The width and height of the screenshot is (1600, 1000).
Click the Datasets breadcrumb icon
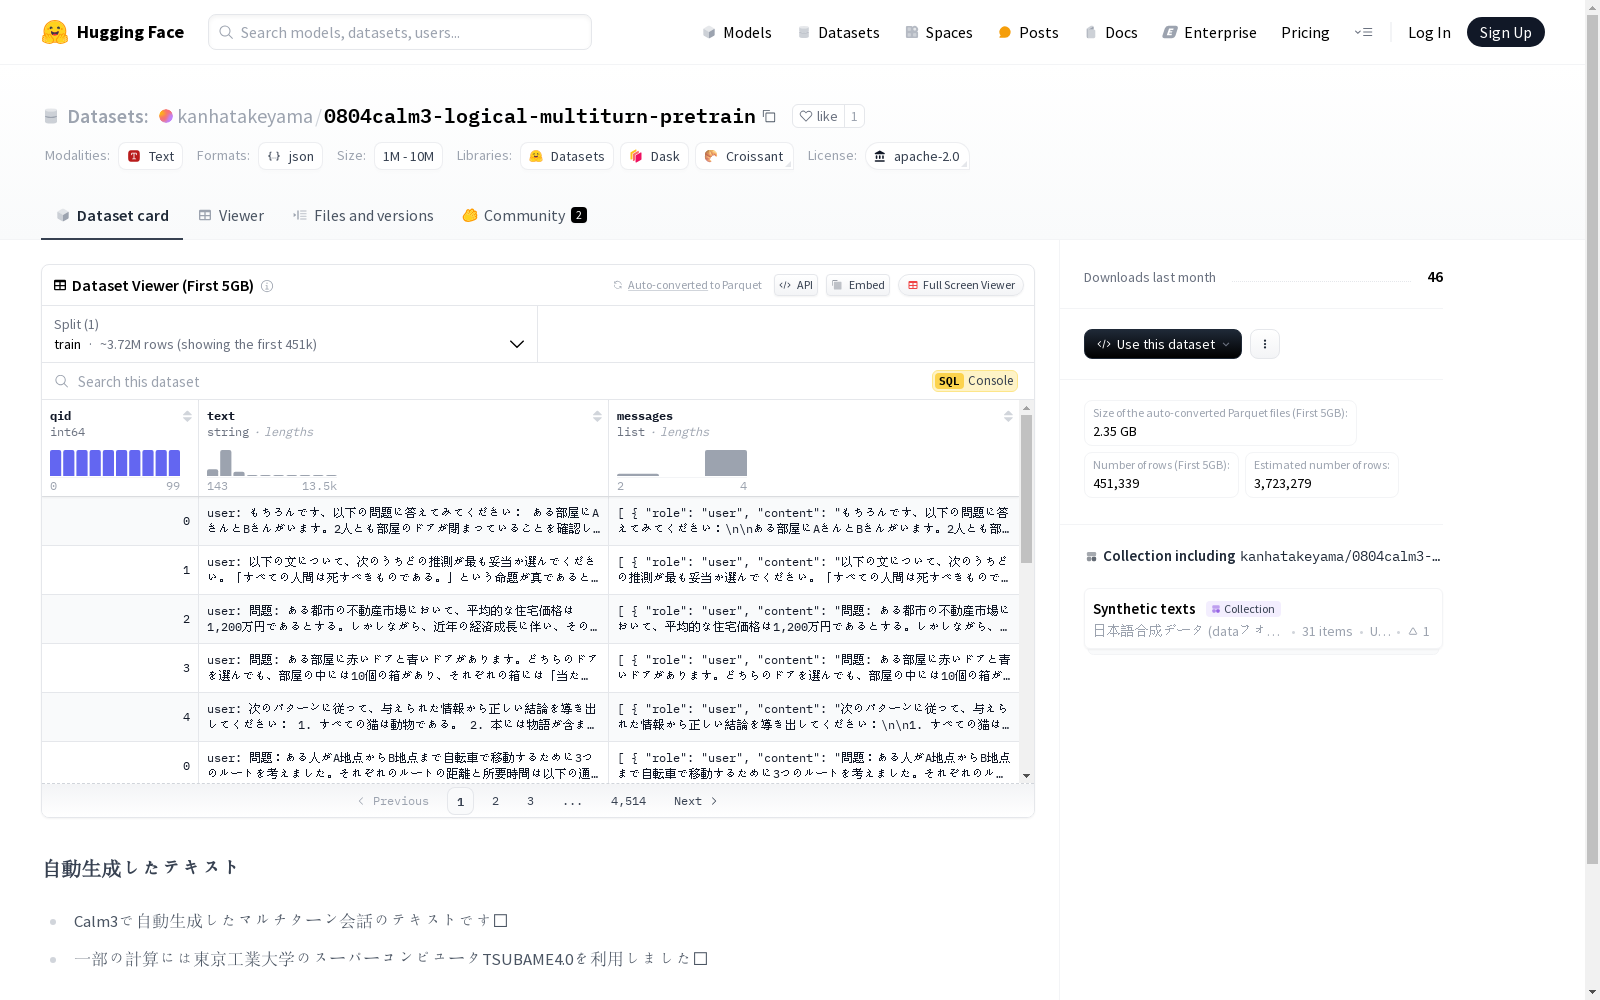[x=51, y=116]
